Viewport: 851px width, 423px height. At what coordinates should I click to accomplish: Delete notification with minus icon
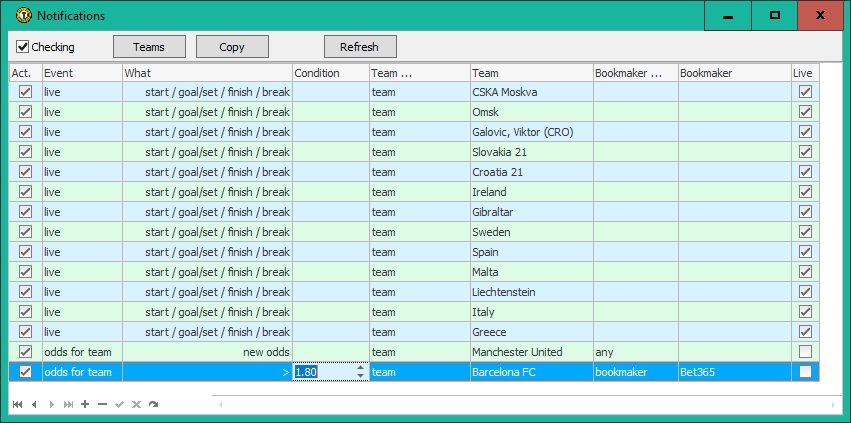point(102,404)
